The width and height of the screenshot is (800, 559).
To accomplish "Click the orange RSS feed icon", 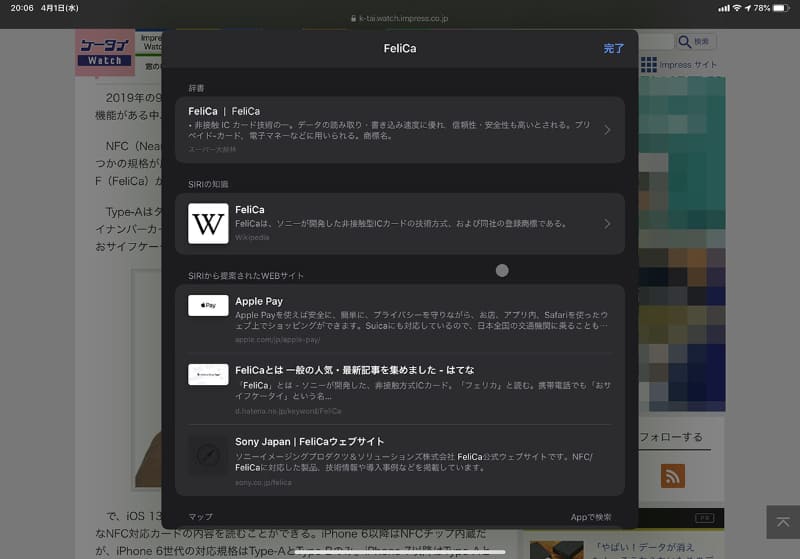I will click(673, 476).
